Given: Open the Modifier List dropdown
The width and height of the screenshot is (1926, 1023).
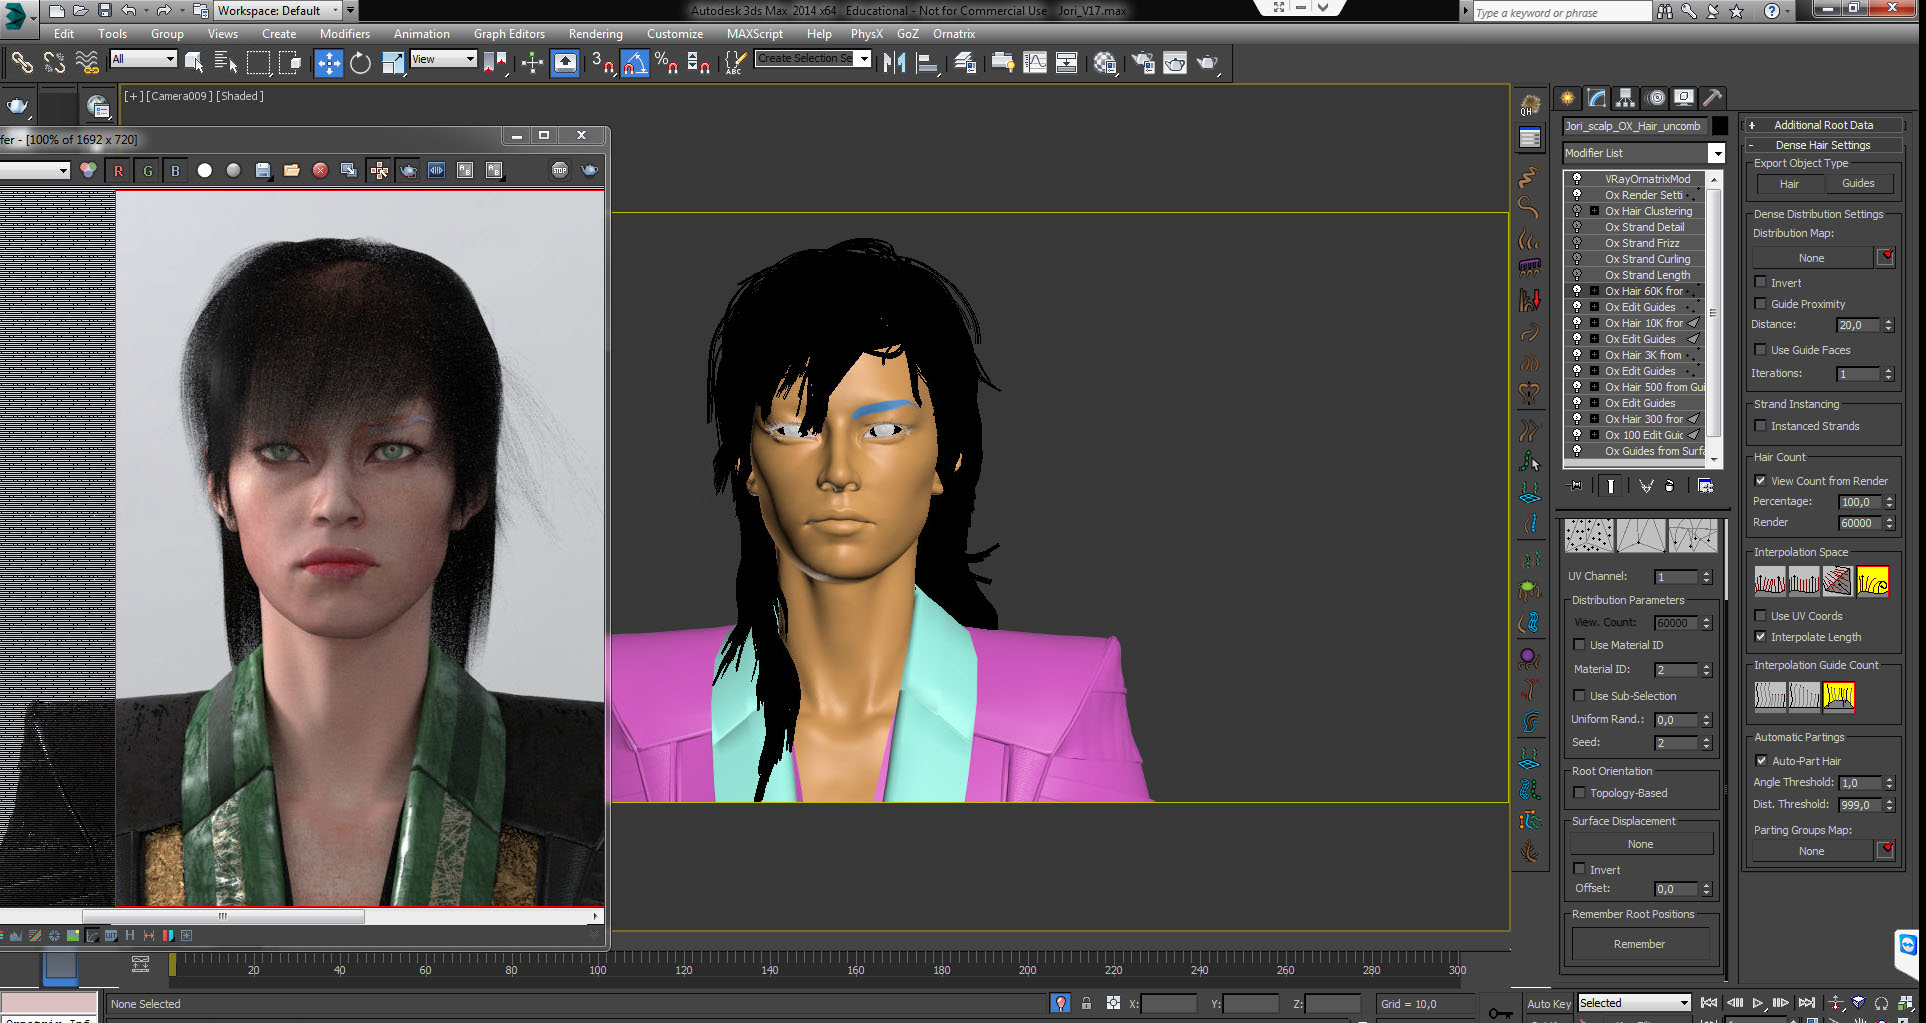Looking at the screenshot, I should coord(1716,153).
